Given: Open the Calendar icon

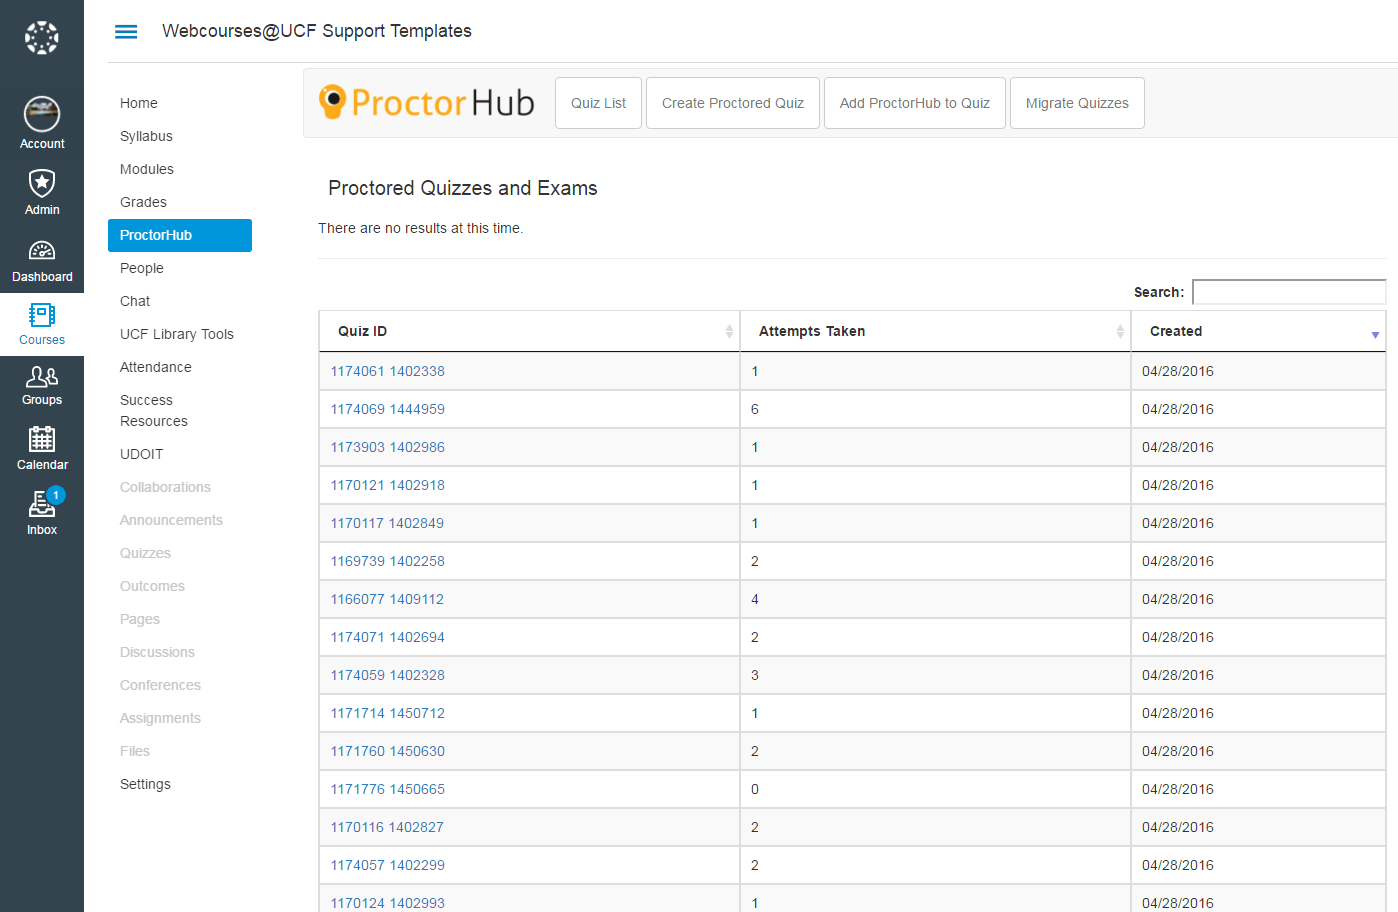Looking at the screenshot, I should (42, 439).
